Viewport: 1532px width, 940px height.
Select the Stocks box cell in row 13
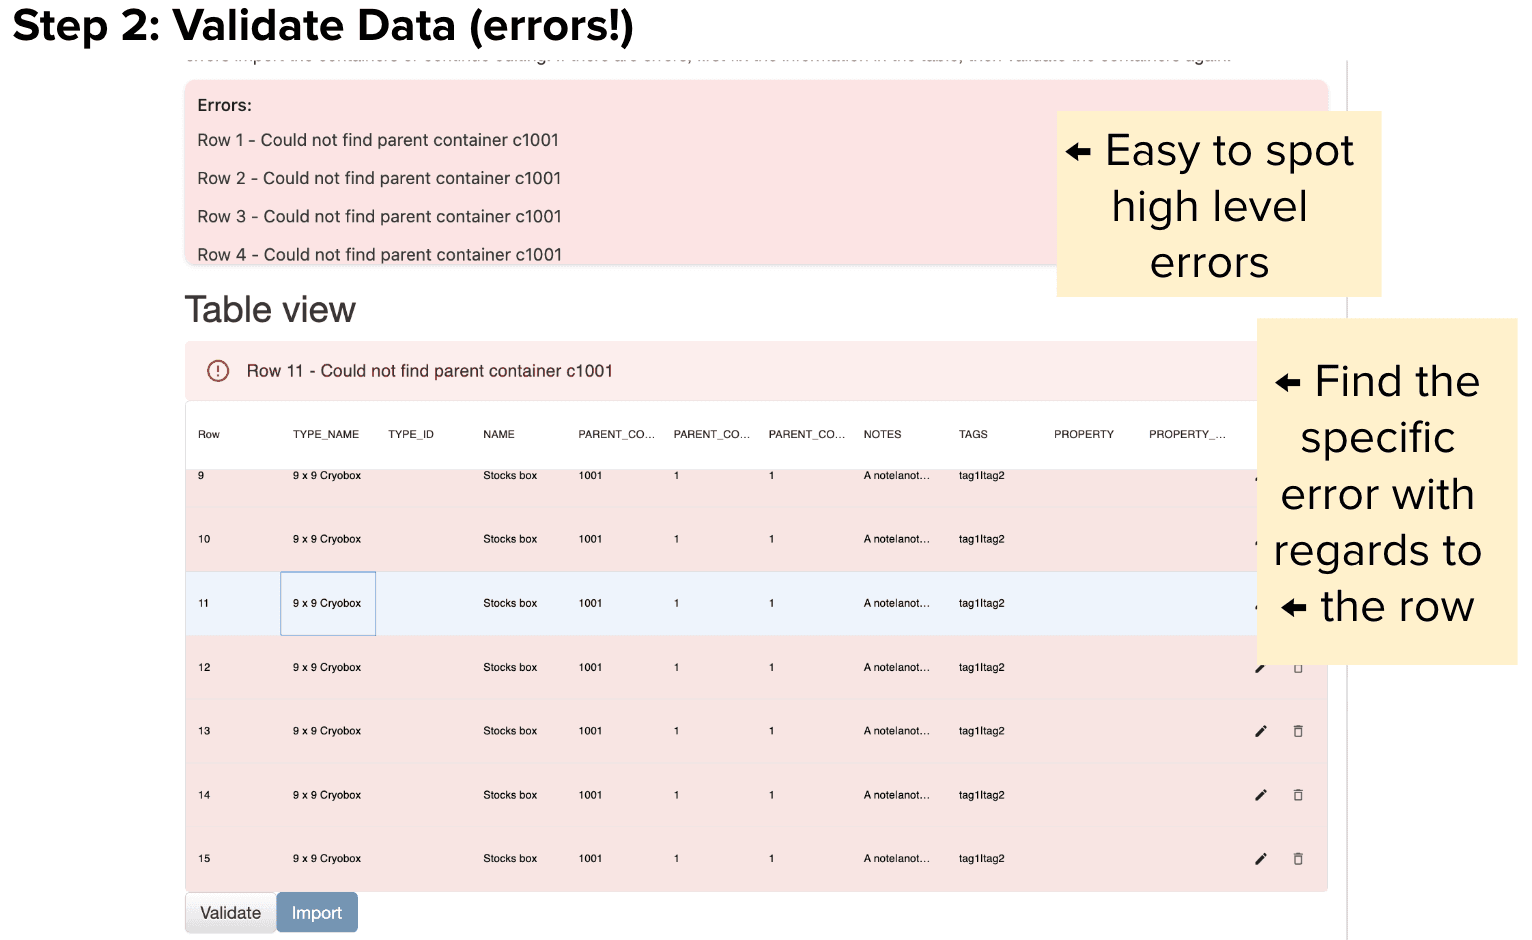click(510, 731)
